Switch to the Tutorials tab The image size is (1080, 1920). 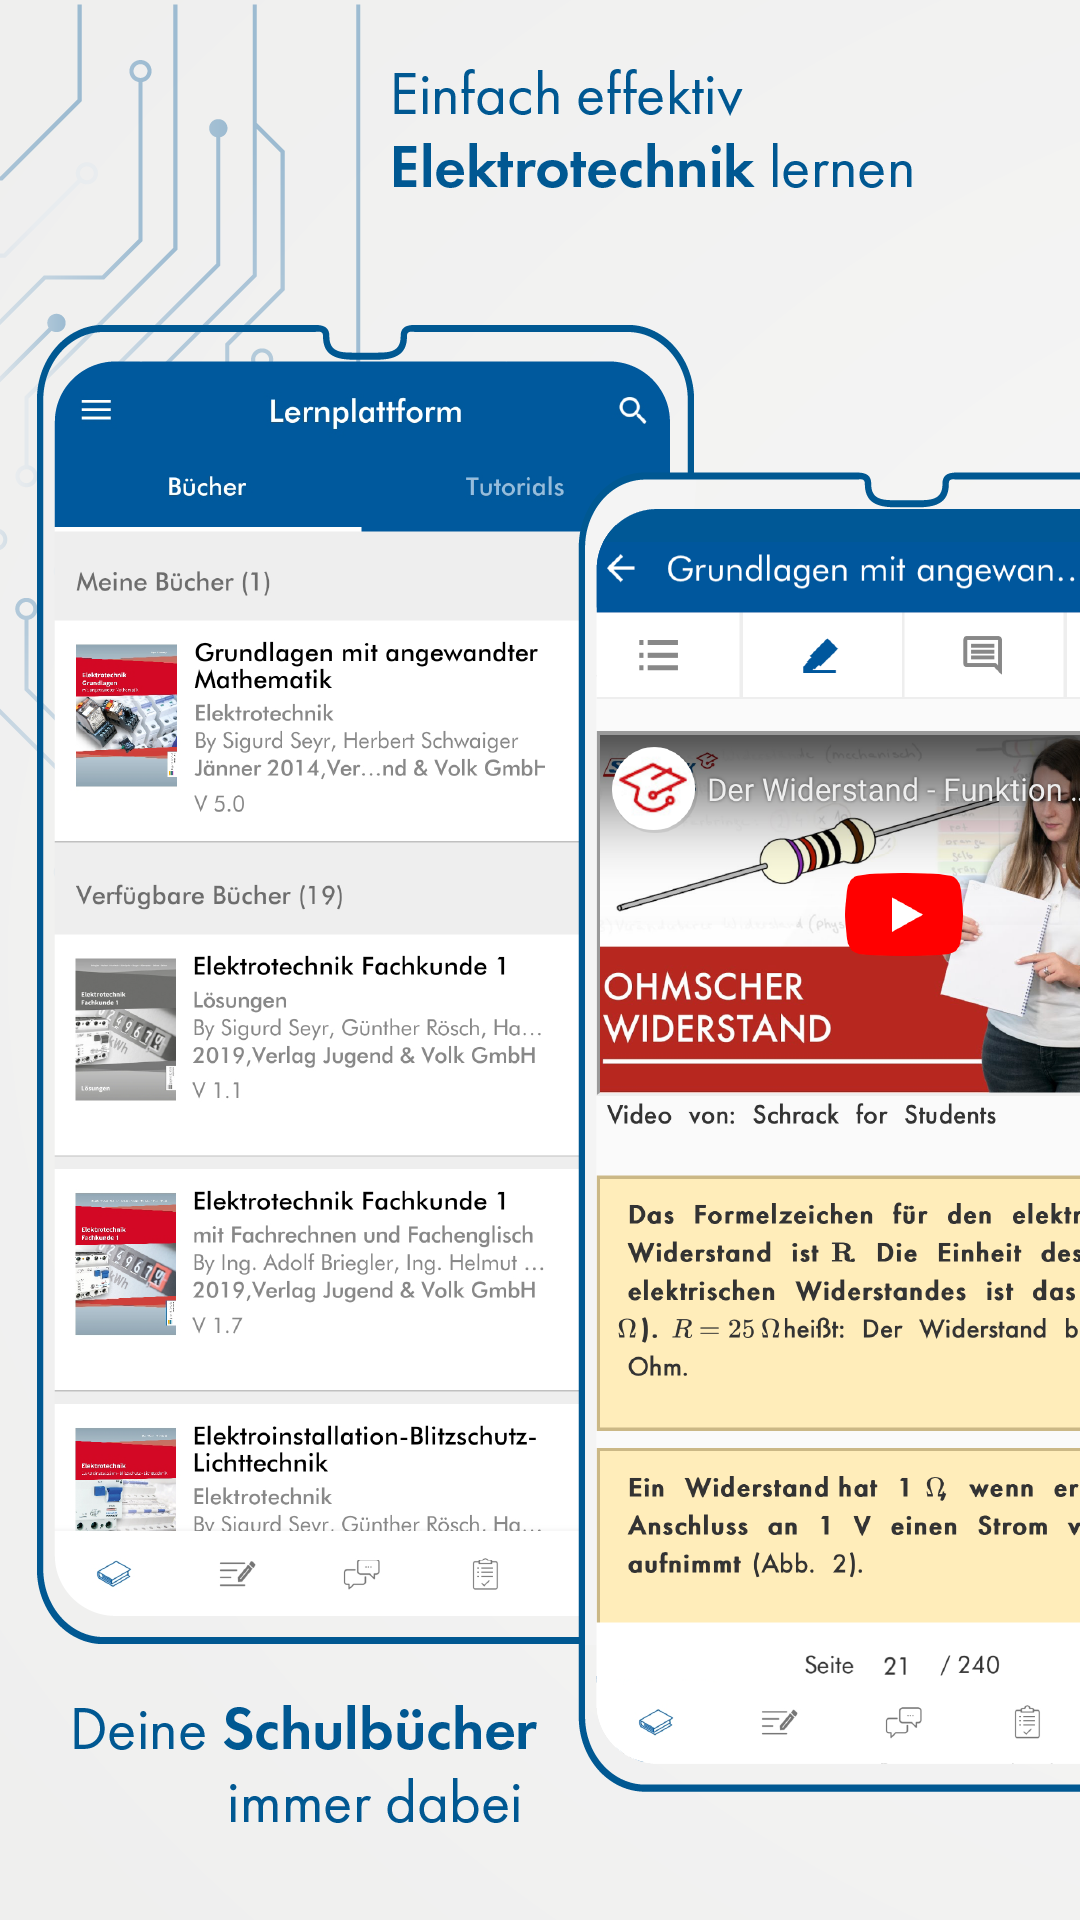tap(514, 487)
